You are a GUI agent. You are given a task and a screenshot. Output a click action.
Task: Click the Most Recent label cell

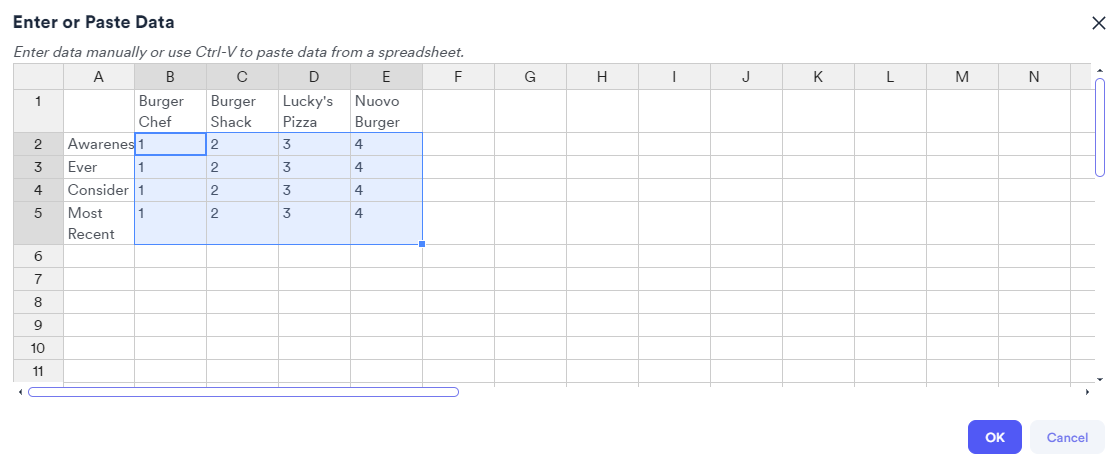(x=99, y=223)
